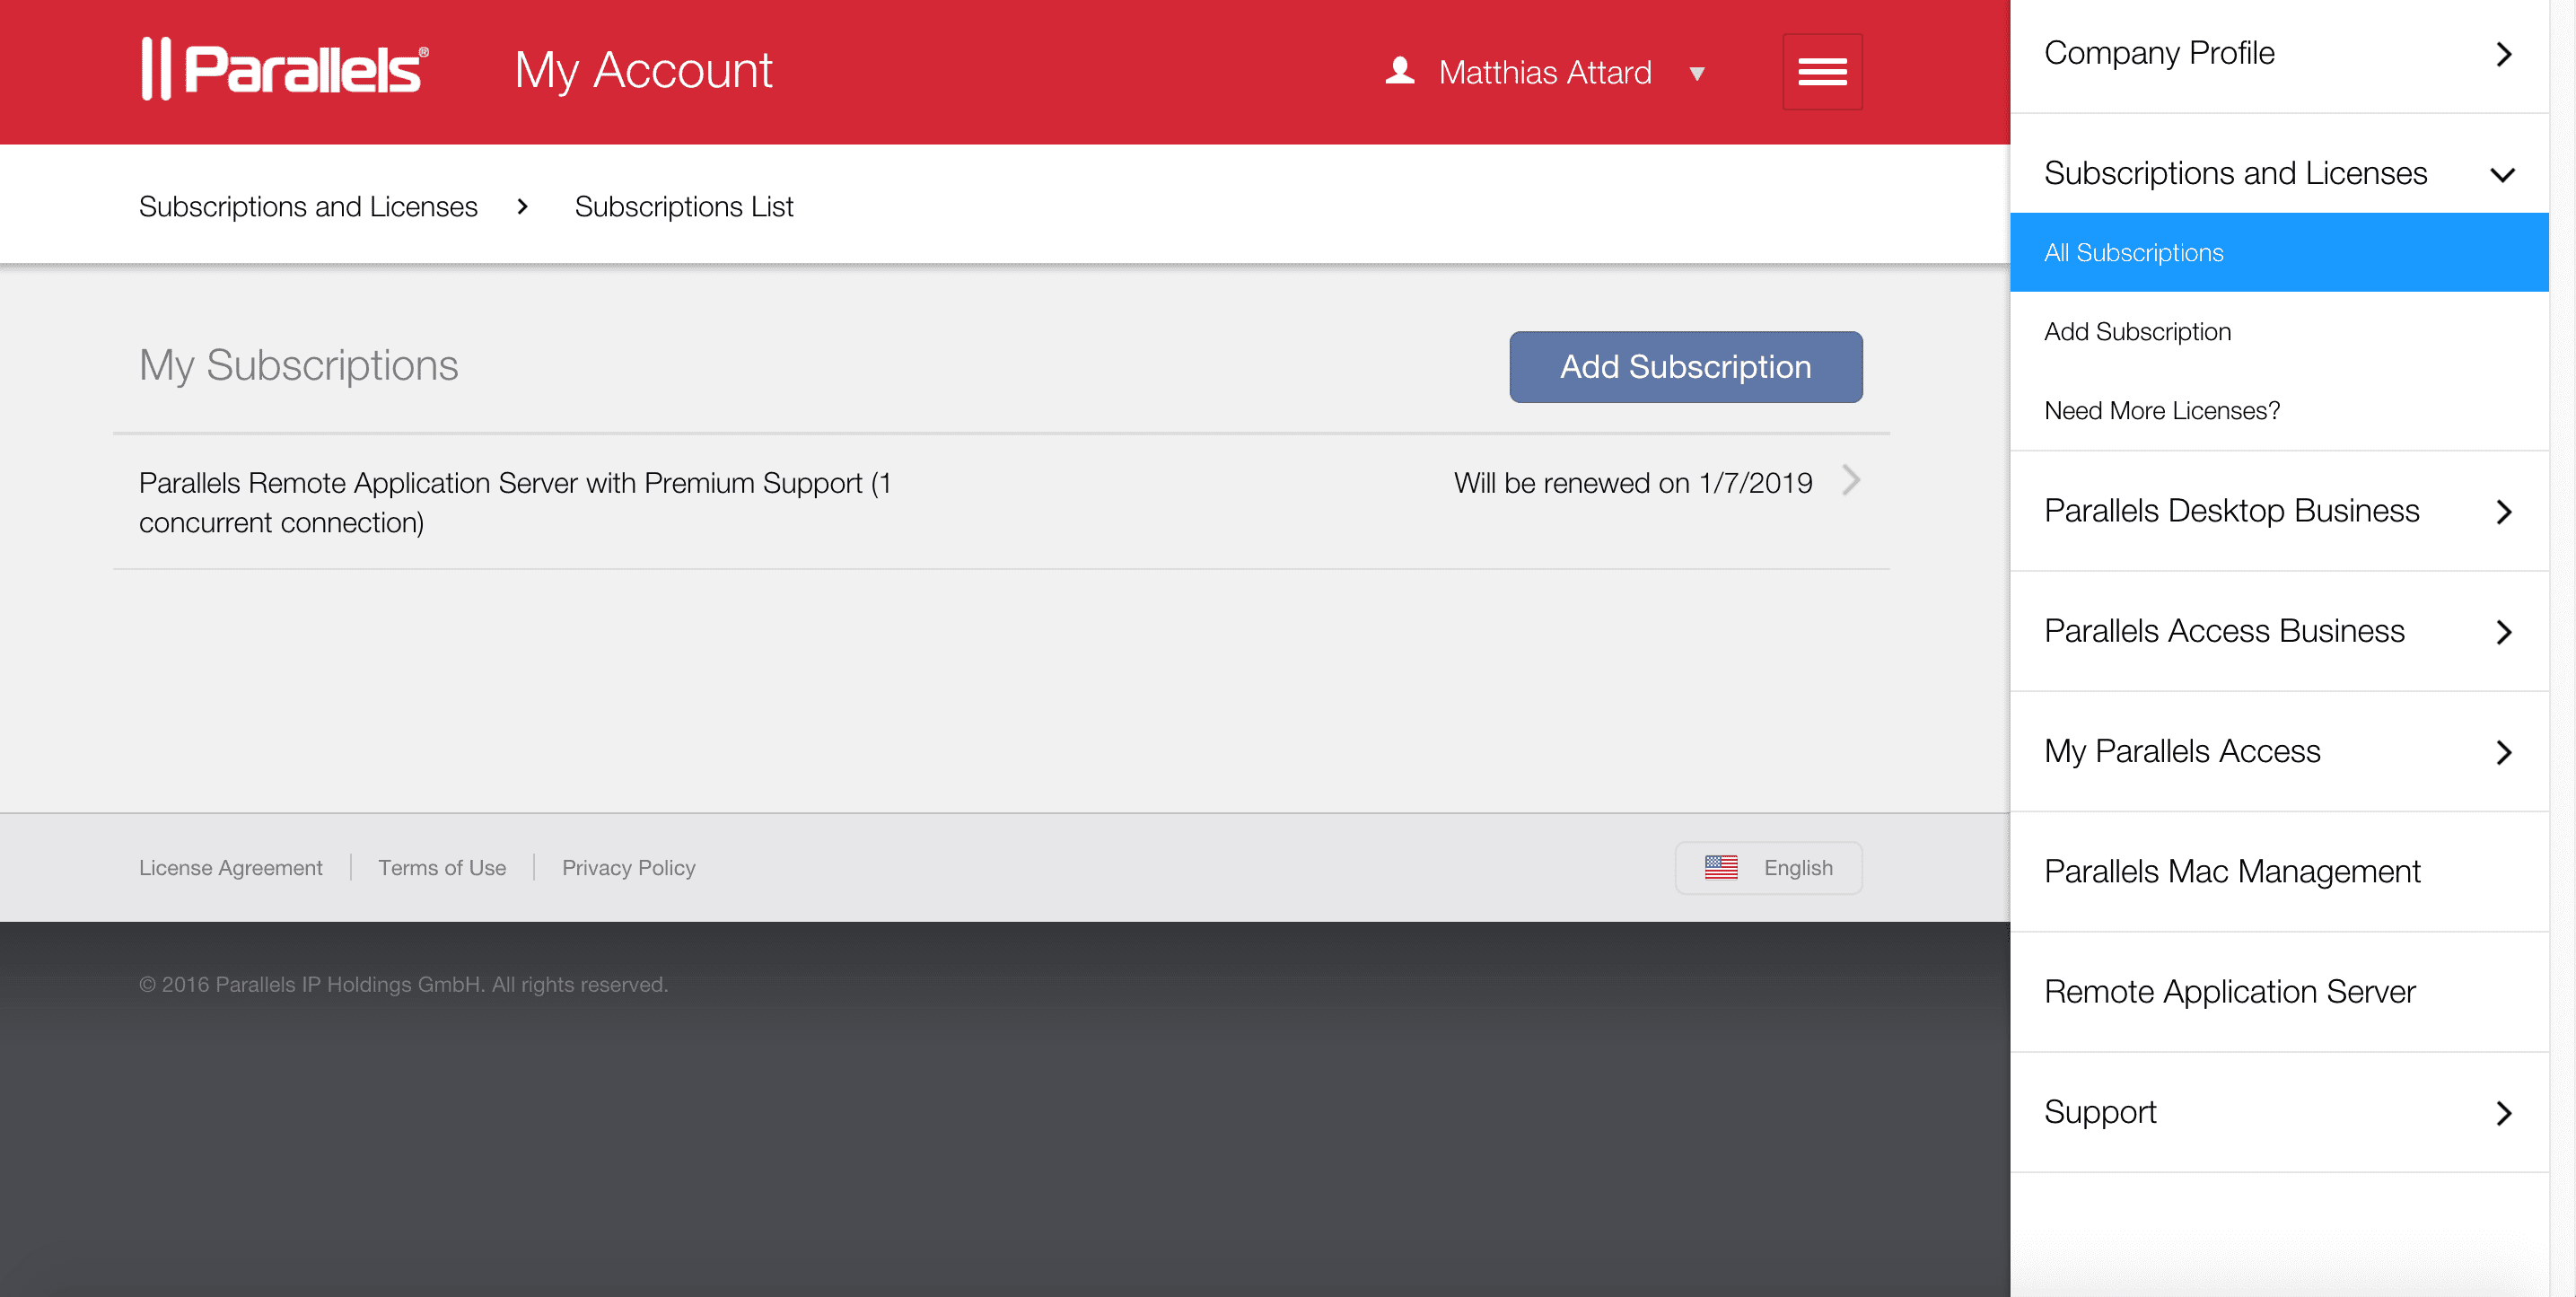
Task: Collapse Subscriptions and Licenses chevron
Action: [x=2502, y=175]
